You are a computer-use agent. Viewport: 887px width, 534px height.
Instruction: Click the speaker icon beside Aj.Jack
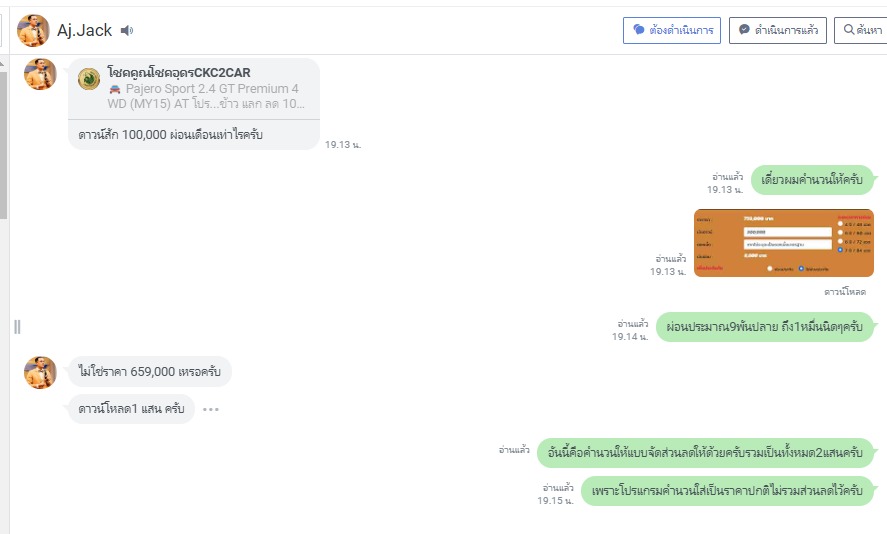click(x=127, y=31)
